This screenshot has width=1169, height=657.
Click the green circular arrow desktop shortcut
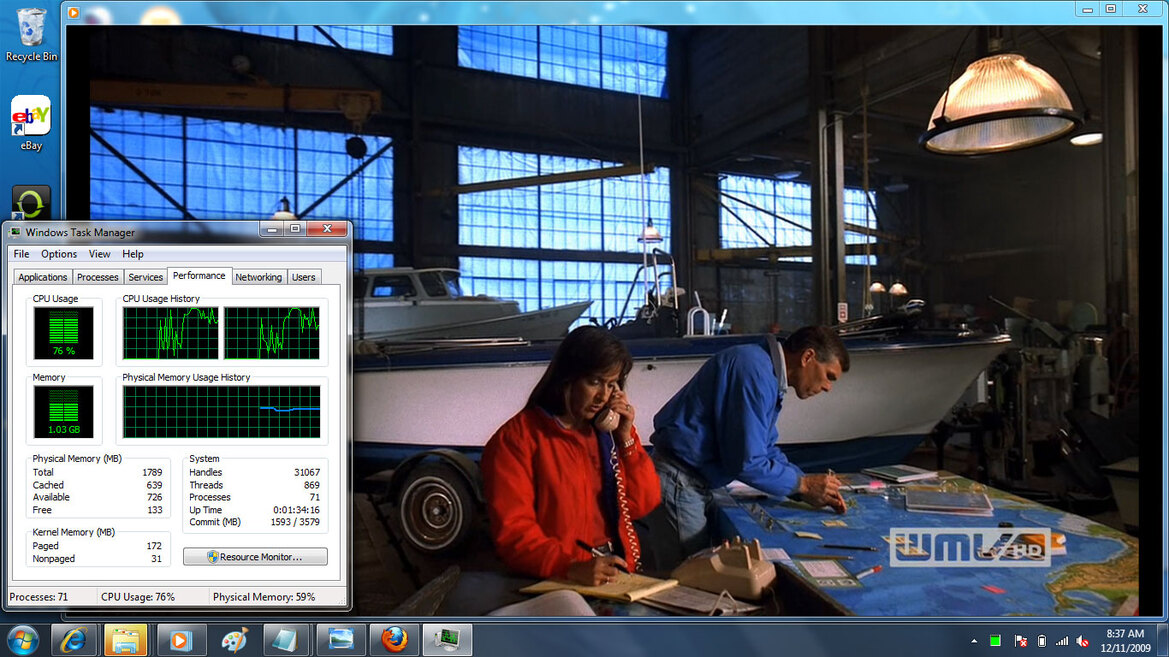point(31,203)
